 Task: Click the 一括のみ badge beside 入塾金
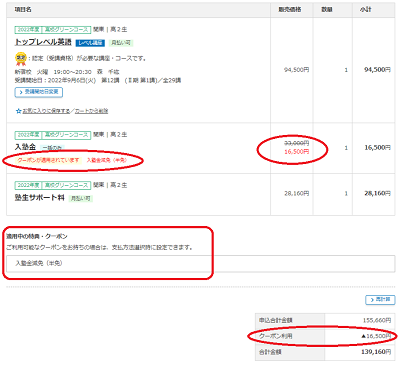tap(52, 147)
